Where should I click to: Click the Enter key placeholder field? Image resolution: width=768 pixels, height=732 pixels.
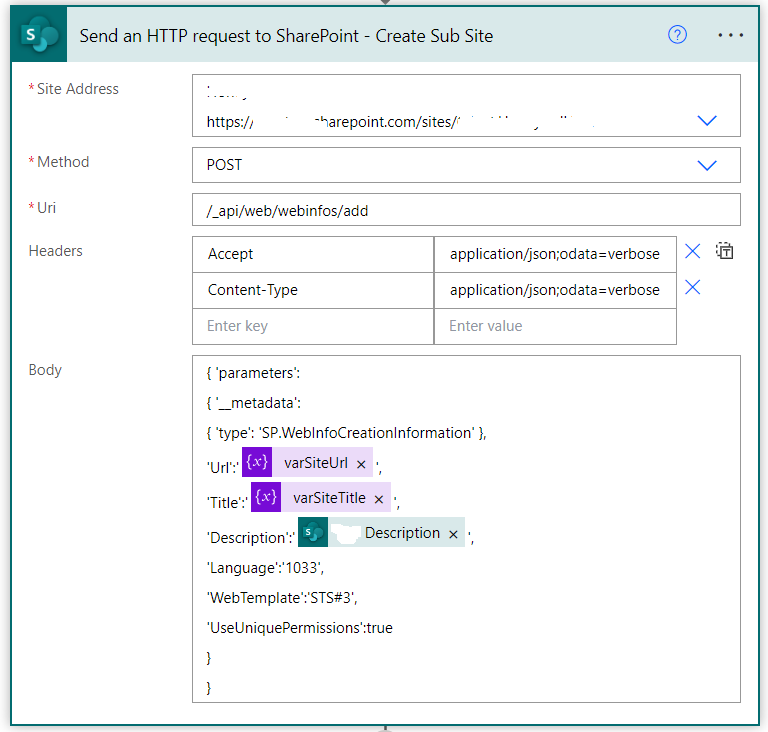(313, 326)
